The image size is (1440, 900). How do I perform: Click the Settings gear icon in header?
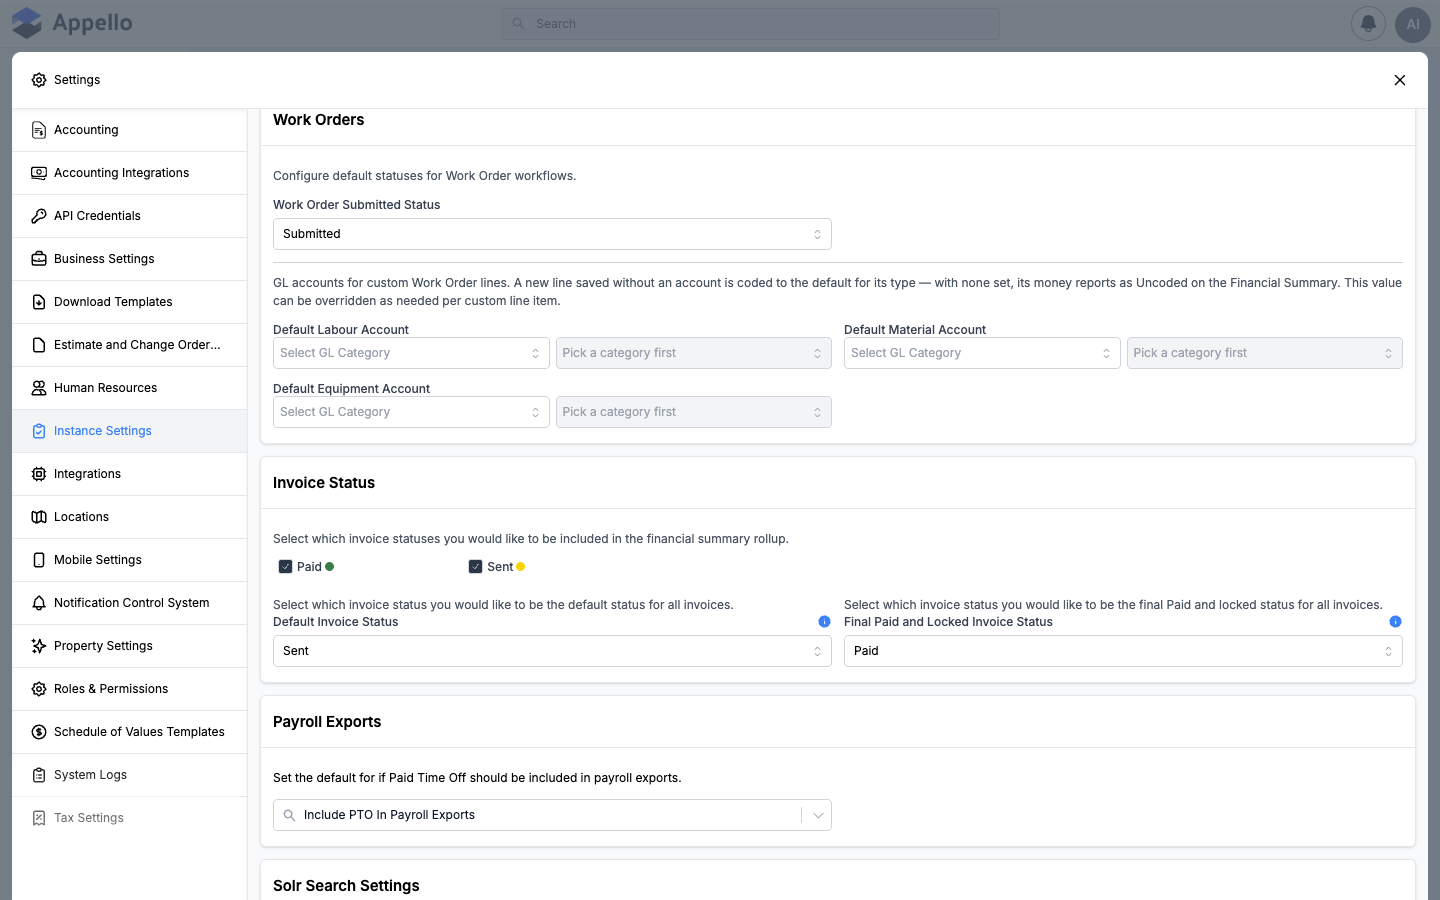(39, 80)
